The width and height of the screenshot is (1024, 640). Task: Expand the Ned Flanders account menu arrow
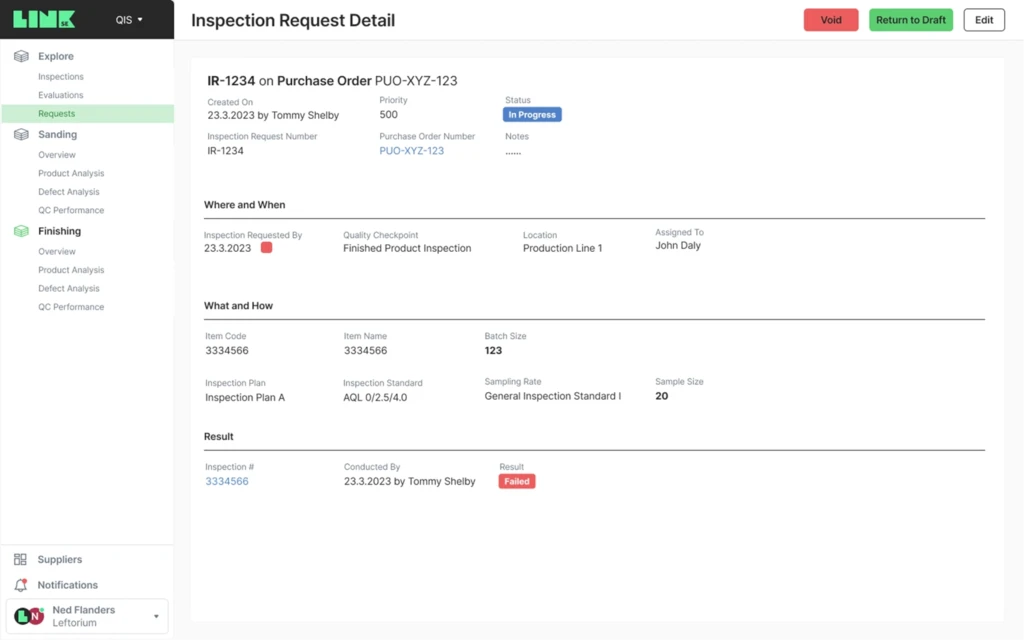pos(156,616)
